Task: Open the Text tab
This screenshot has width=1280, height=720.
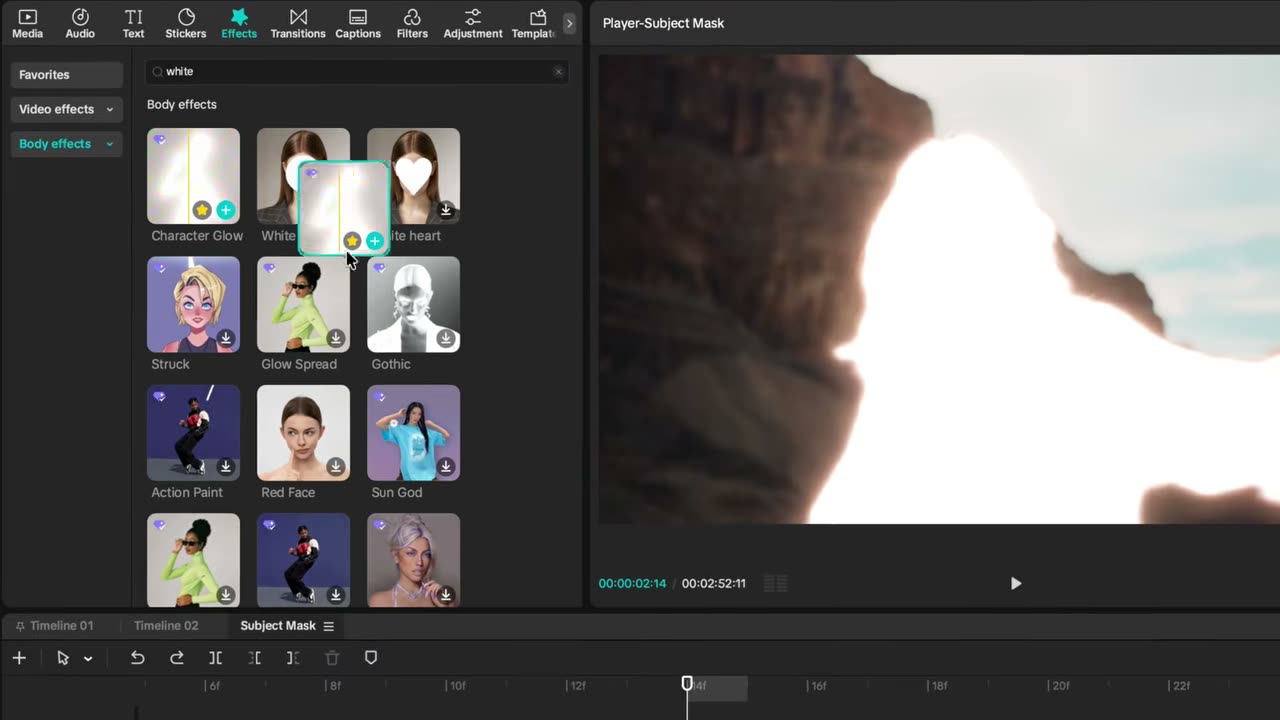Action: (133, 24)
